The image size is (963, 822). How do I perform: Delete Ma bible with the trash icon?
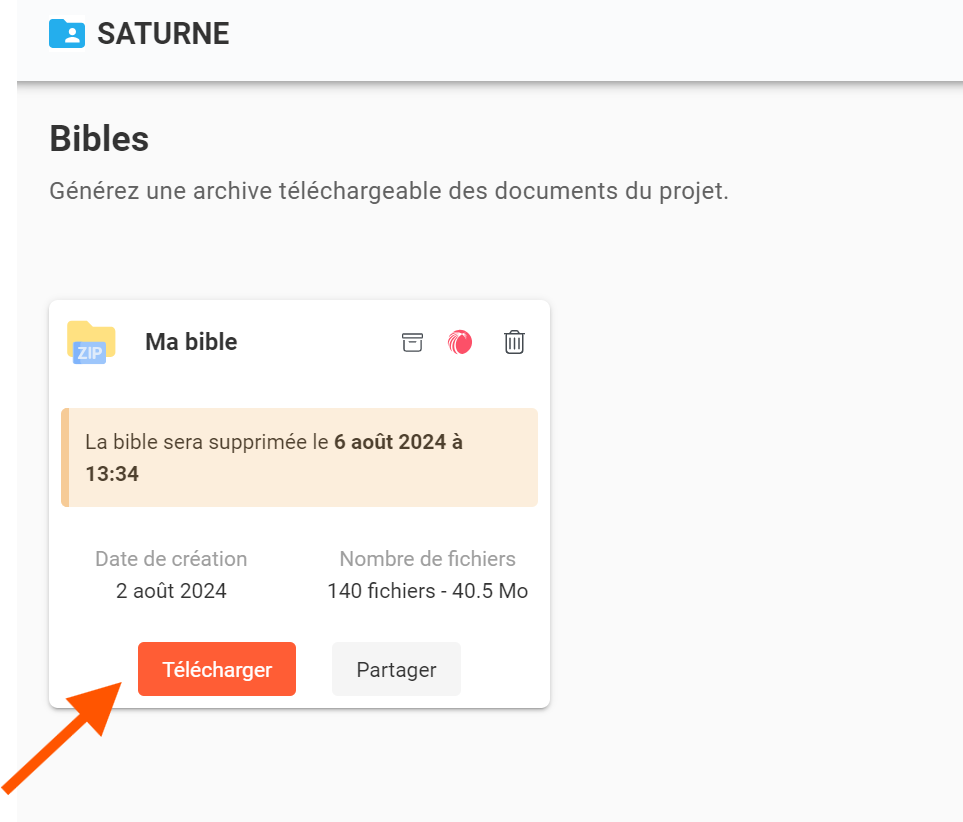pos(514,342)
